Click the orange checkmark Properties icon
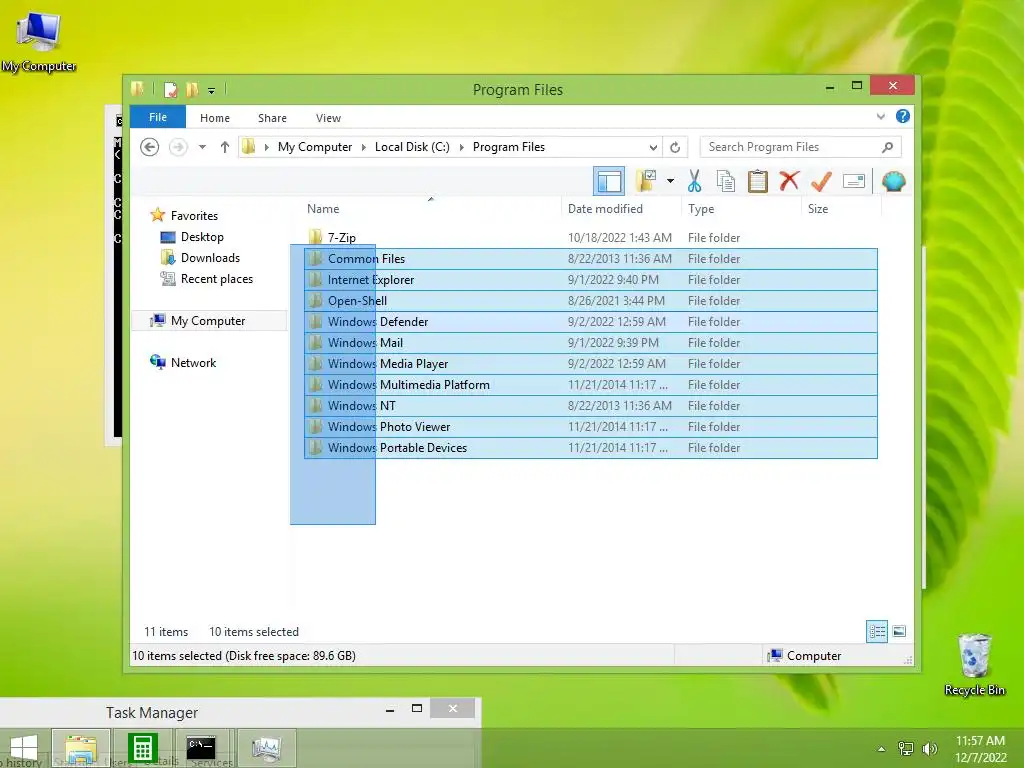This screenshot has height=768, width=1024. [x=822, y=181]
